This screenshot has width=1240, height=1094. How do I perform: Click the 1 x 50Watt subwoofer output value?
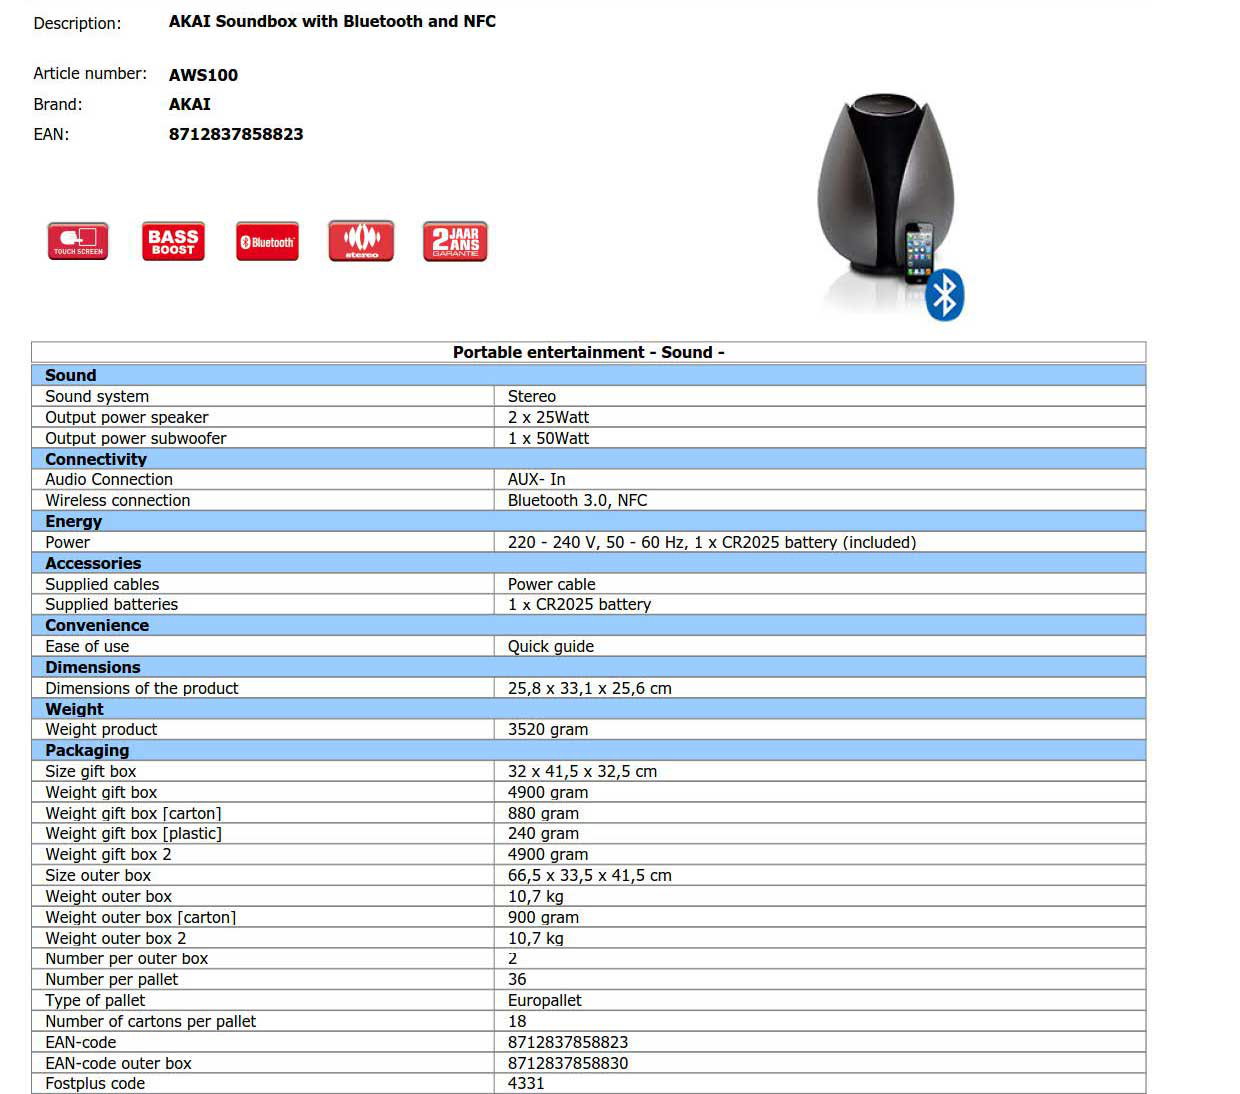(x=548, y=438)
